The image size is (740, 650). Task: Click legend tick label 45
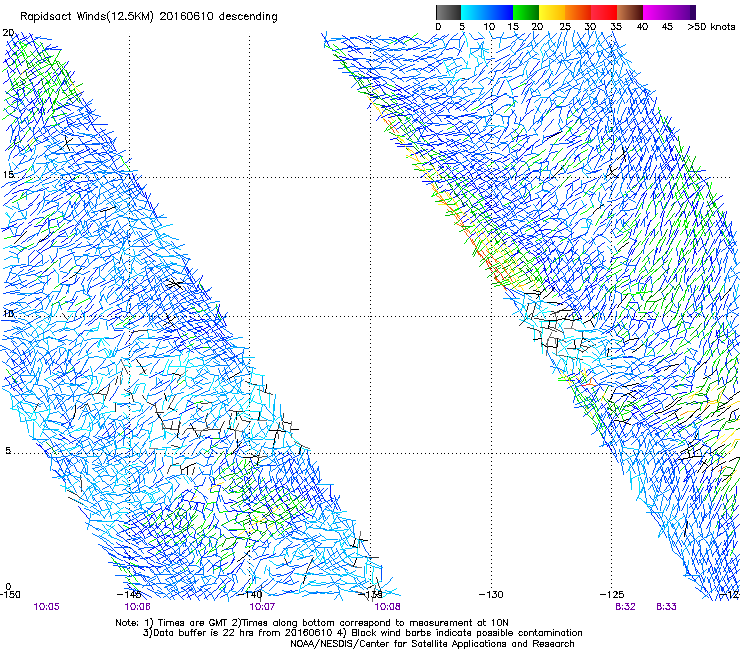[667, 27]
